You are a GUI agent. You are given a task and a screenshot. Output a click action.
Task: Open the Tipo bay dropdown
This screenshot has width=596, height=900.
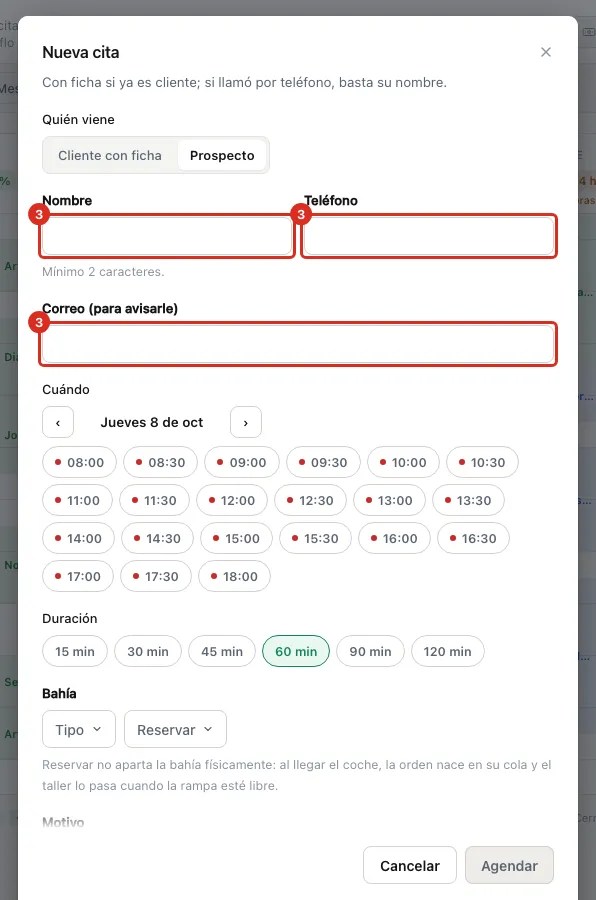[x=79, y=730]
